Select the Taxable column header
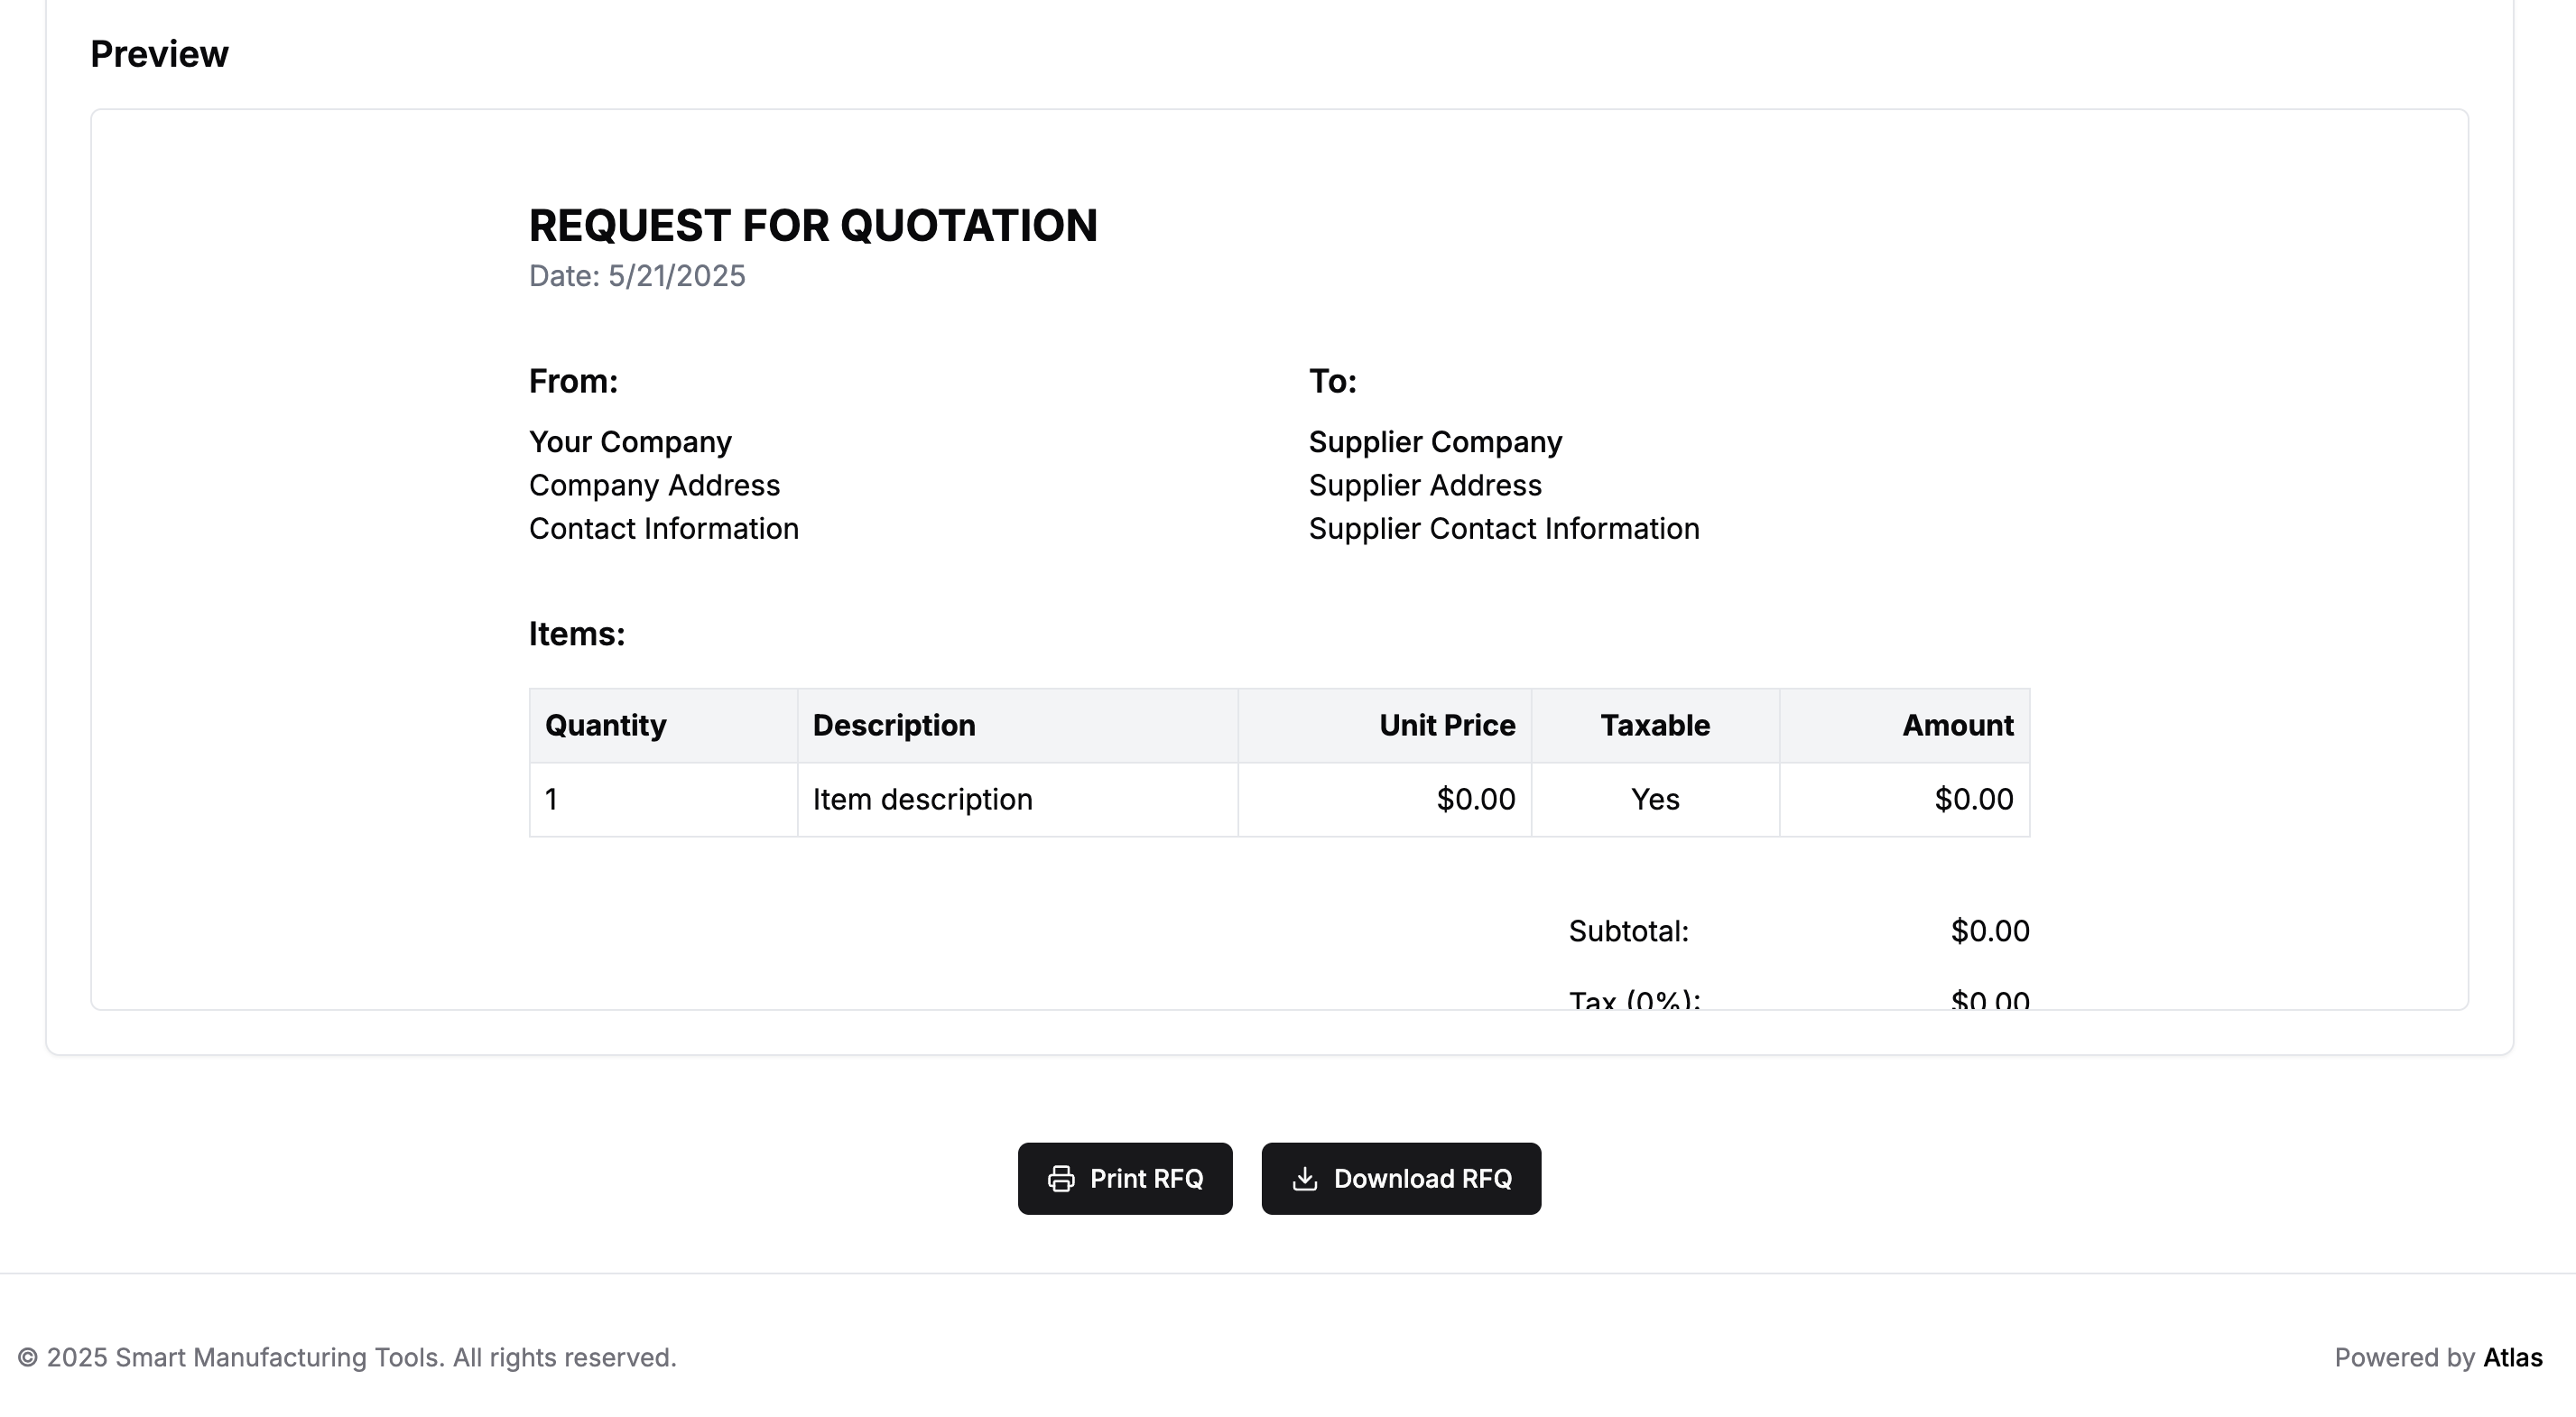The width and height of the screenshot is (2576, 1417). pyautogui.click(x=1654, y=725)
